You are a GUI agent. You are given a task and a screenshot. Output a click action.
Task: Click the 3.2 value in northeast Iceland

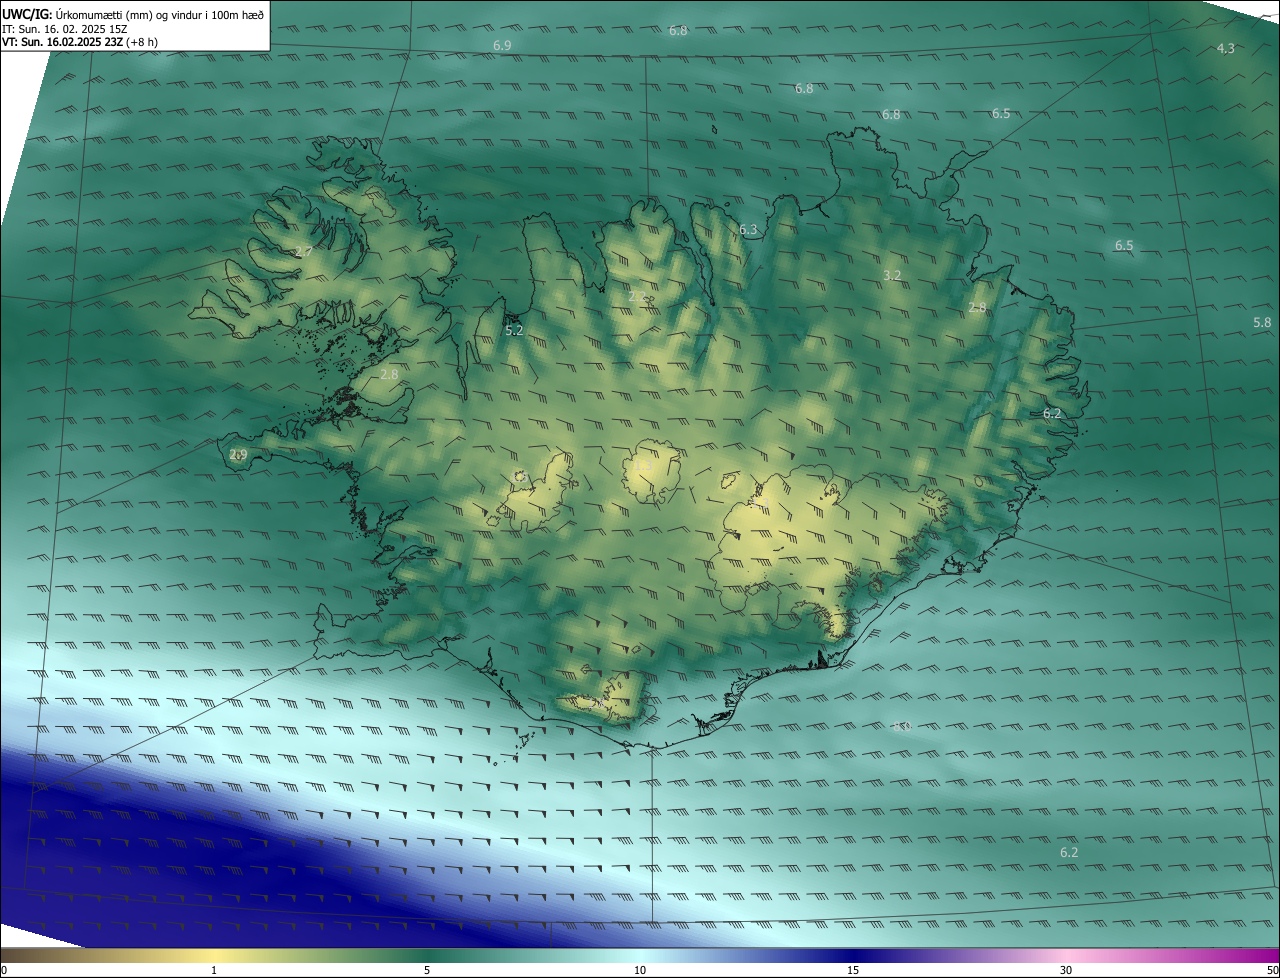pos(893,275)
